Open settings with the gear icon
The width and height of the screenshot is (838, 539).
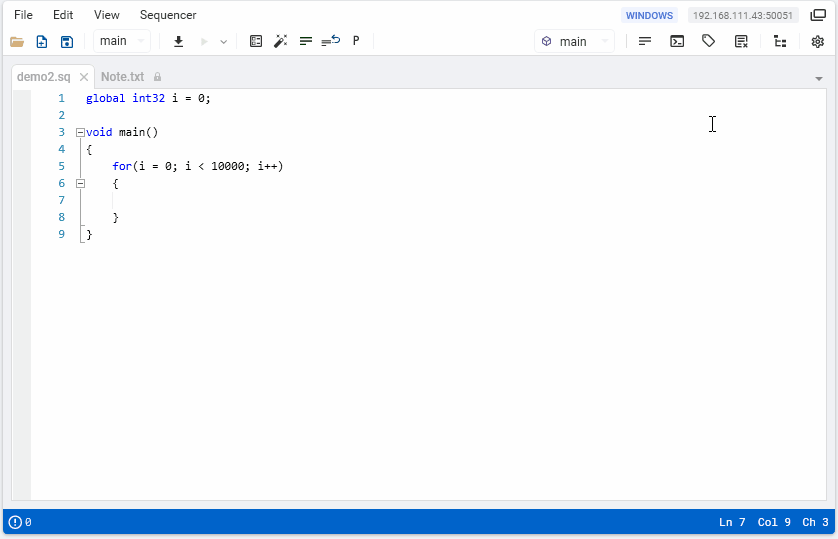tap(818, 42)
